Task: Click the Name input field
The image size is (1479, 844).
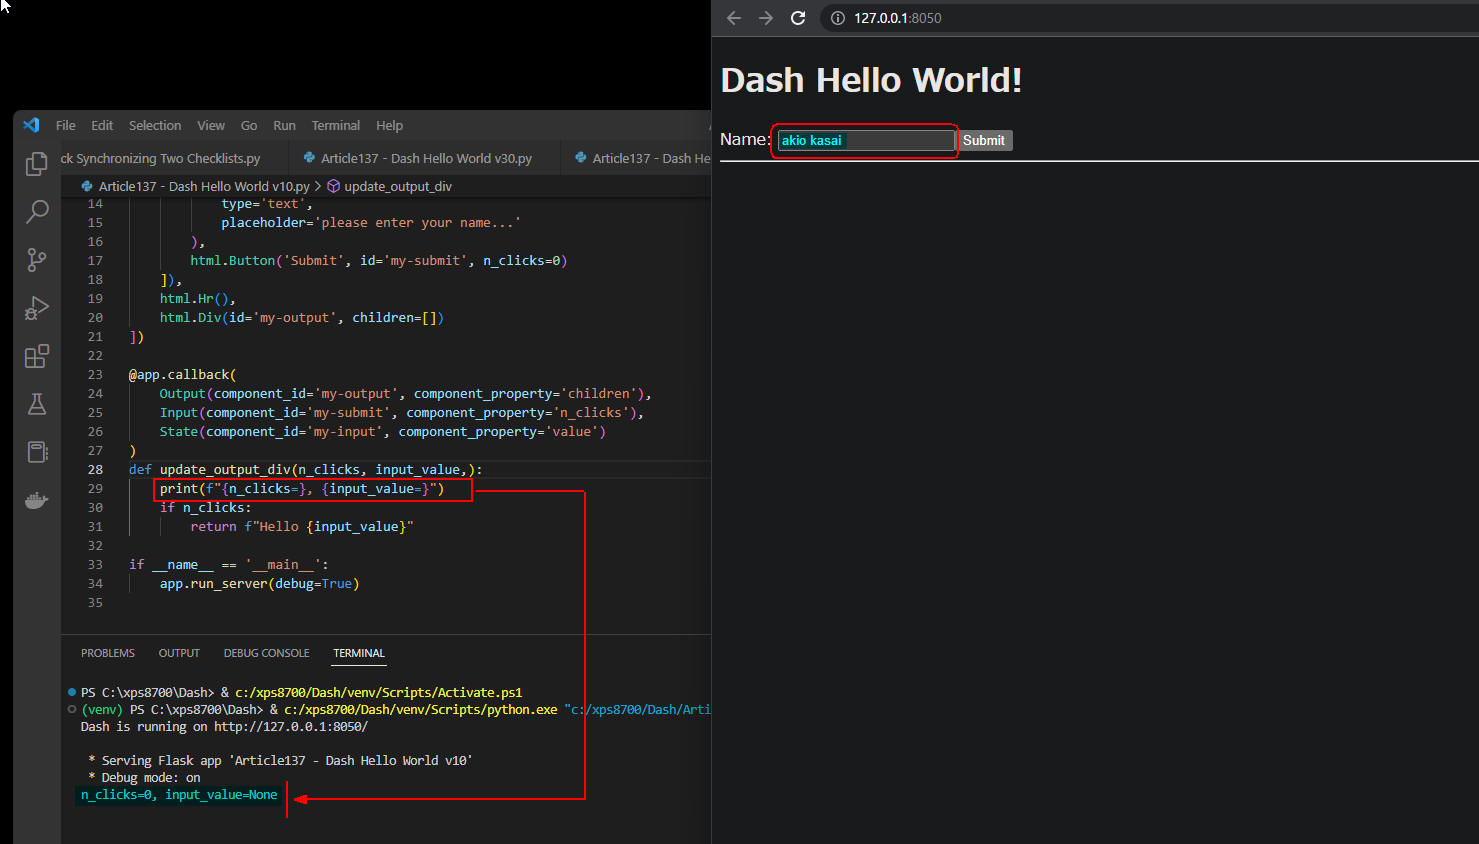Action: coord(866,140)
